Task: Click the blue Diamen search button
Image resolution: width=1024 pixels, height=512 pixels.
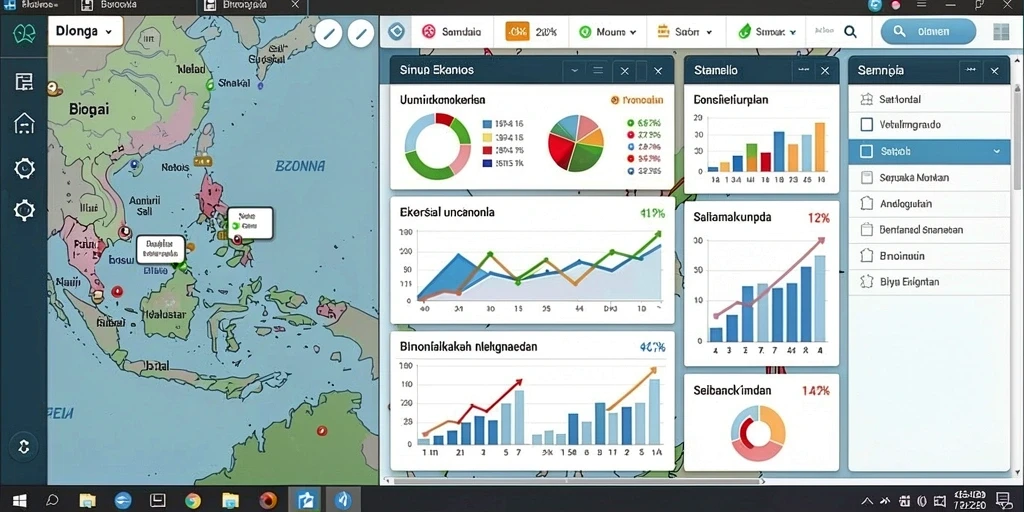Action: tap(928, 31)
